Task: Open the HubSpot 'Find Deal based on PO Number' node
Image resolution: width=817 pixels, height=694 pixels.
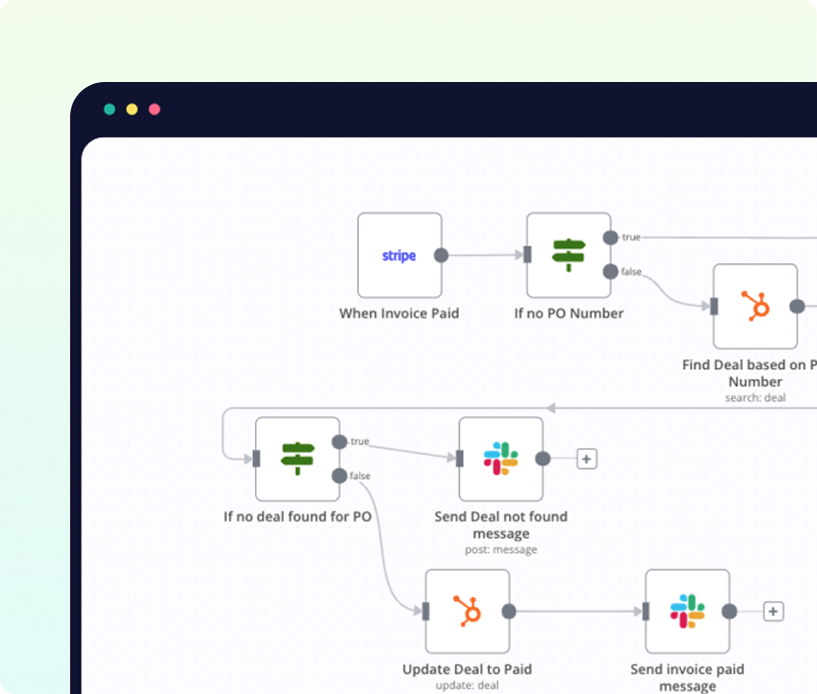Action: click(755, 306)
